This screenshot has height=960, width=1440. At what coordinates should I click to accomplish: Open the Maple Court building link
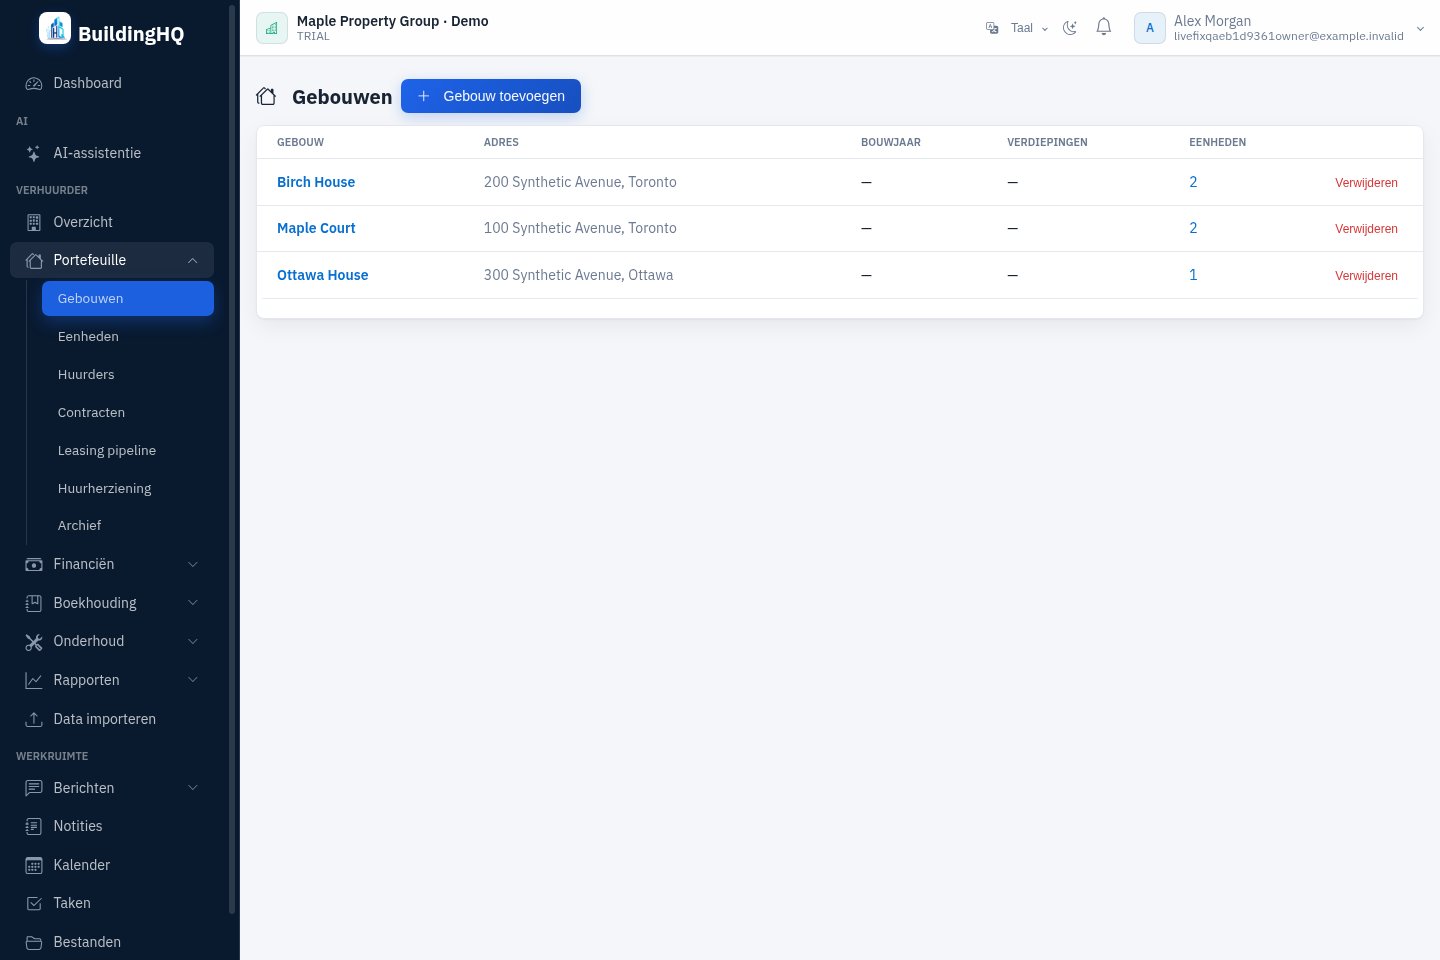coord(316,228)
